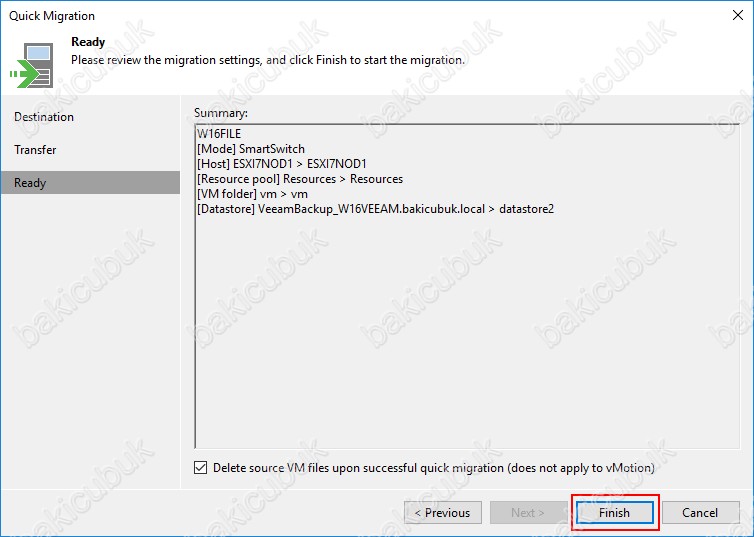Screen dimensions: 754x537
Task: Click the Finish button to start migration
Action: [615, 512]
